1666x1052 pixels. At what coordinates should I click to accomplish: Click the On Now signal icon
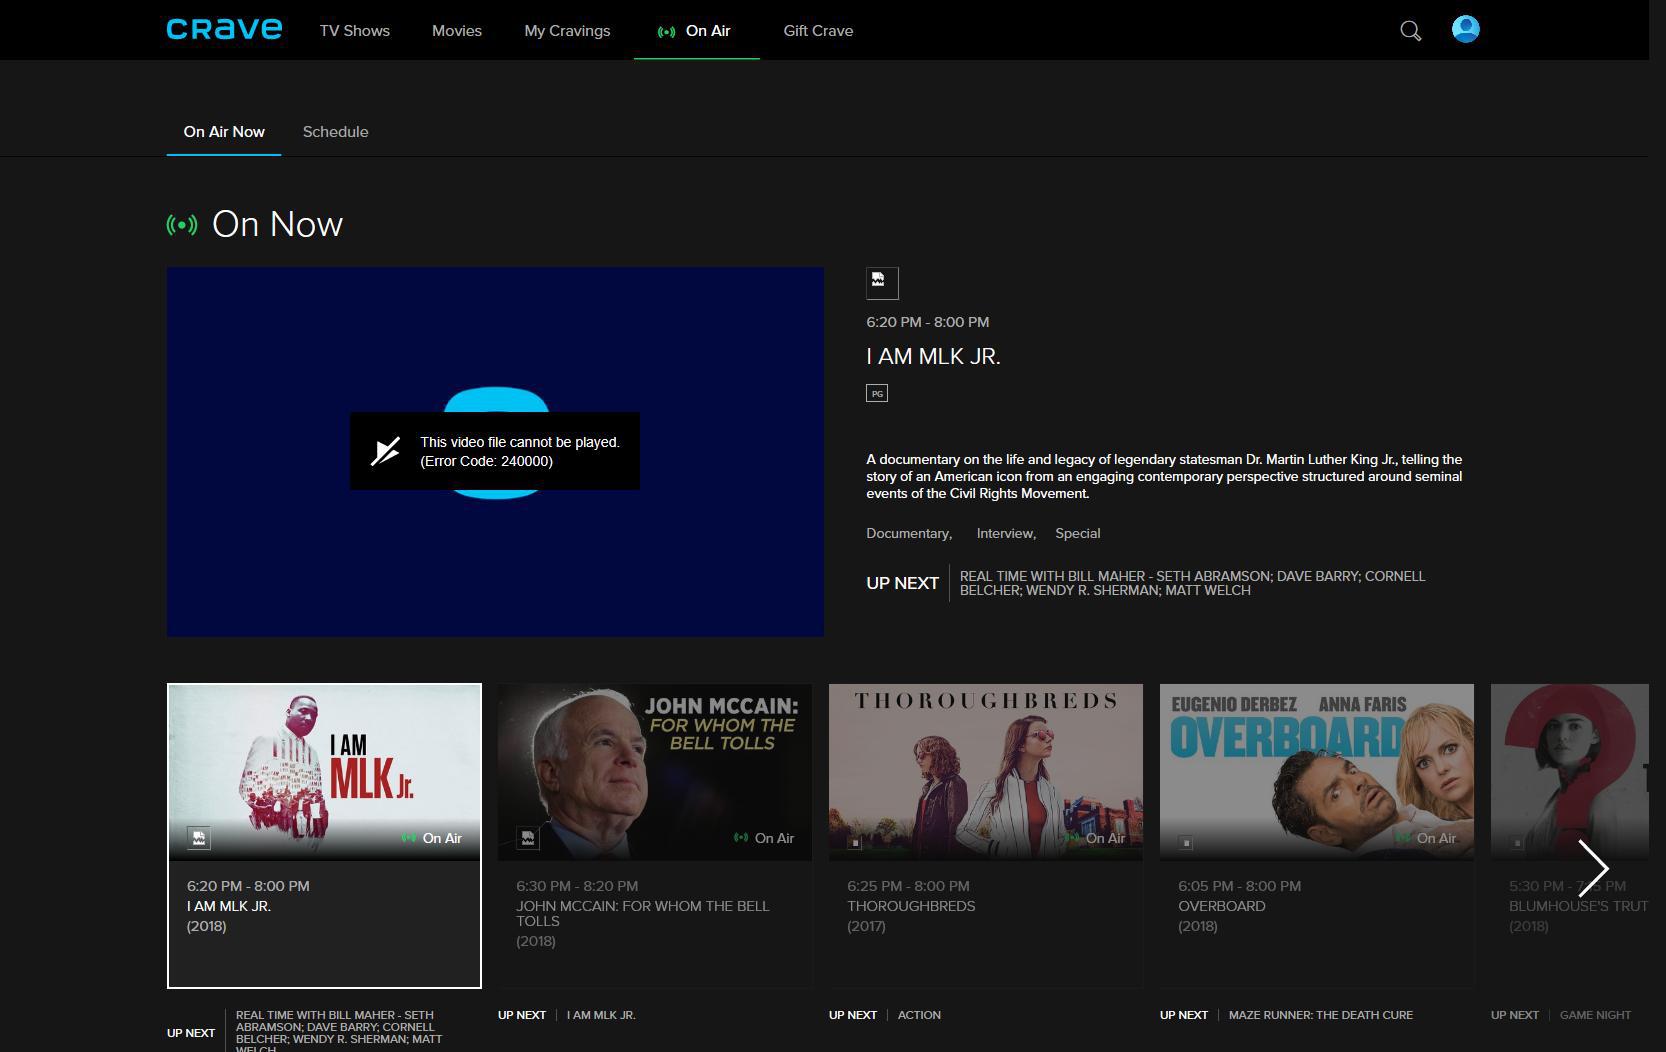coord(181,224)
